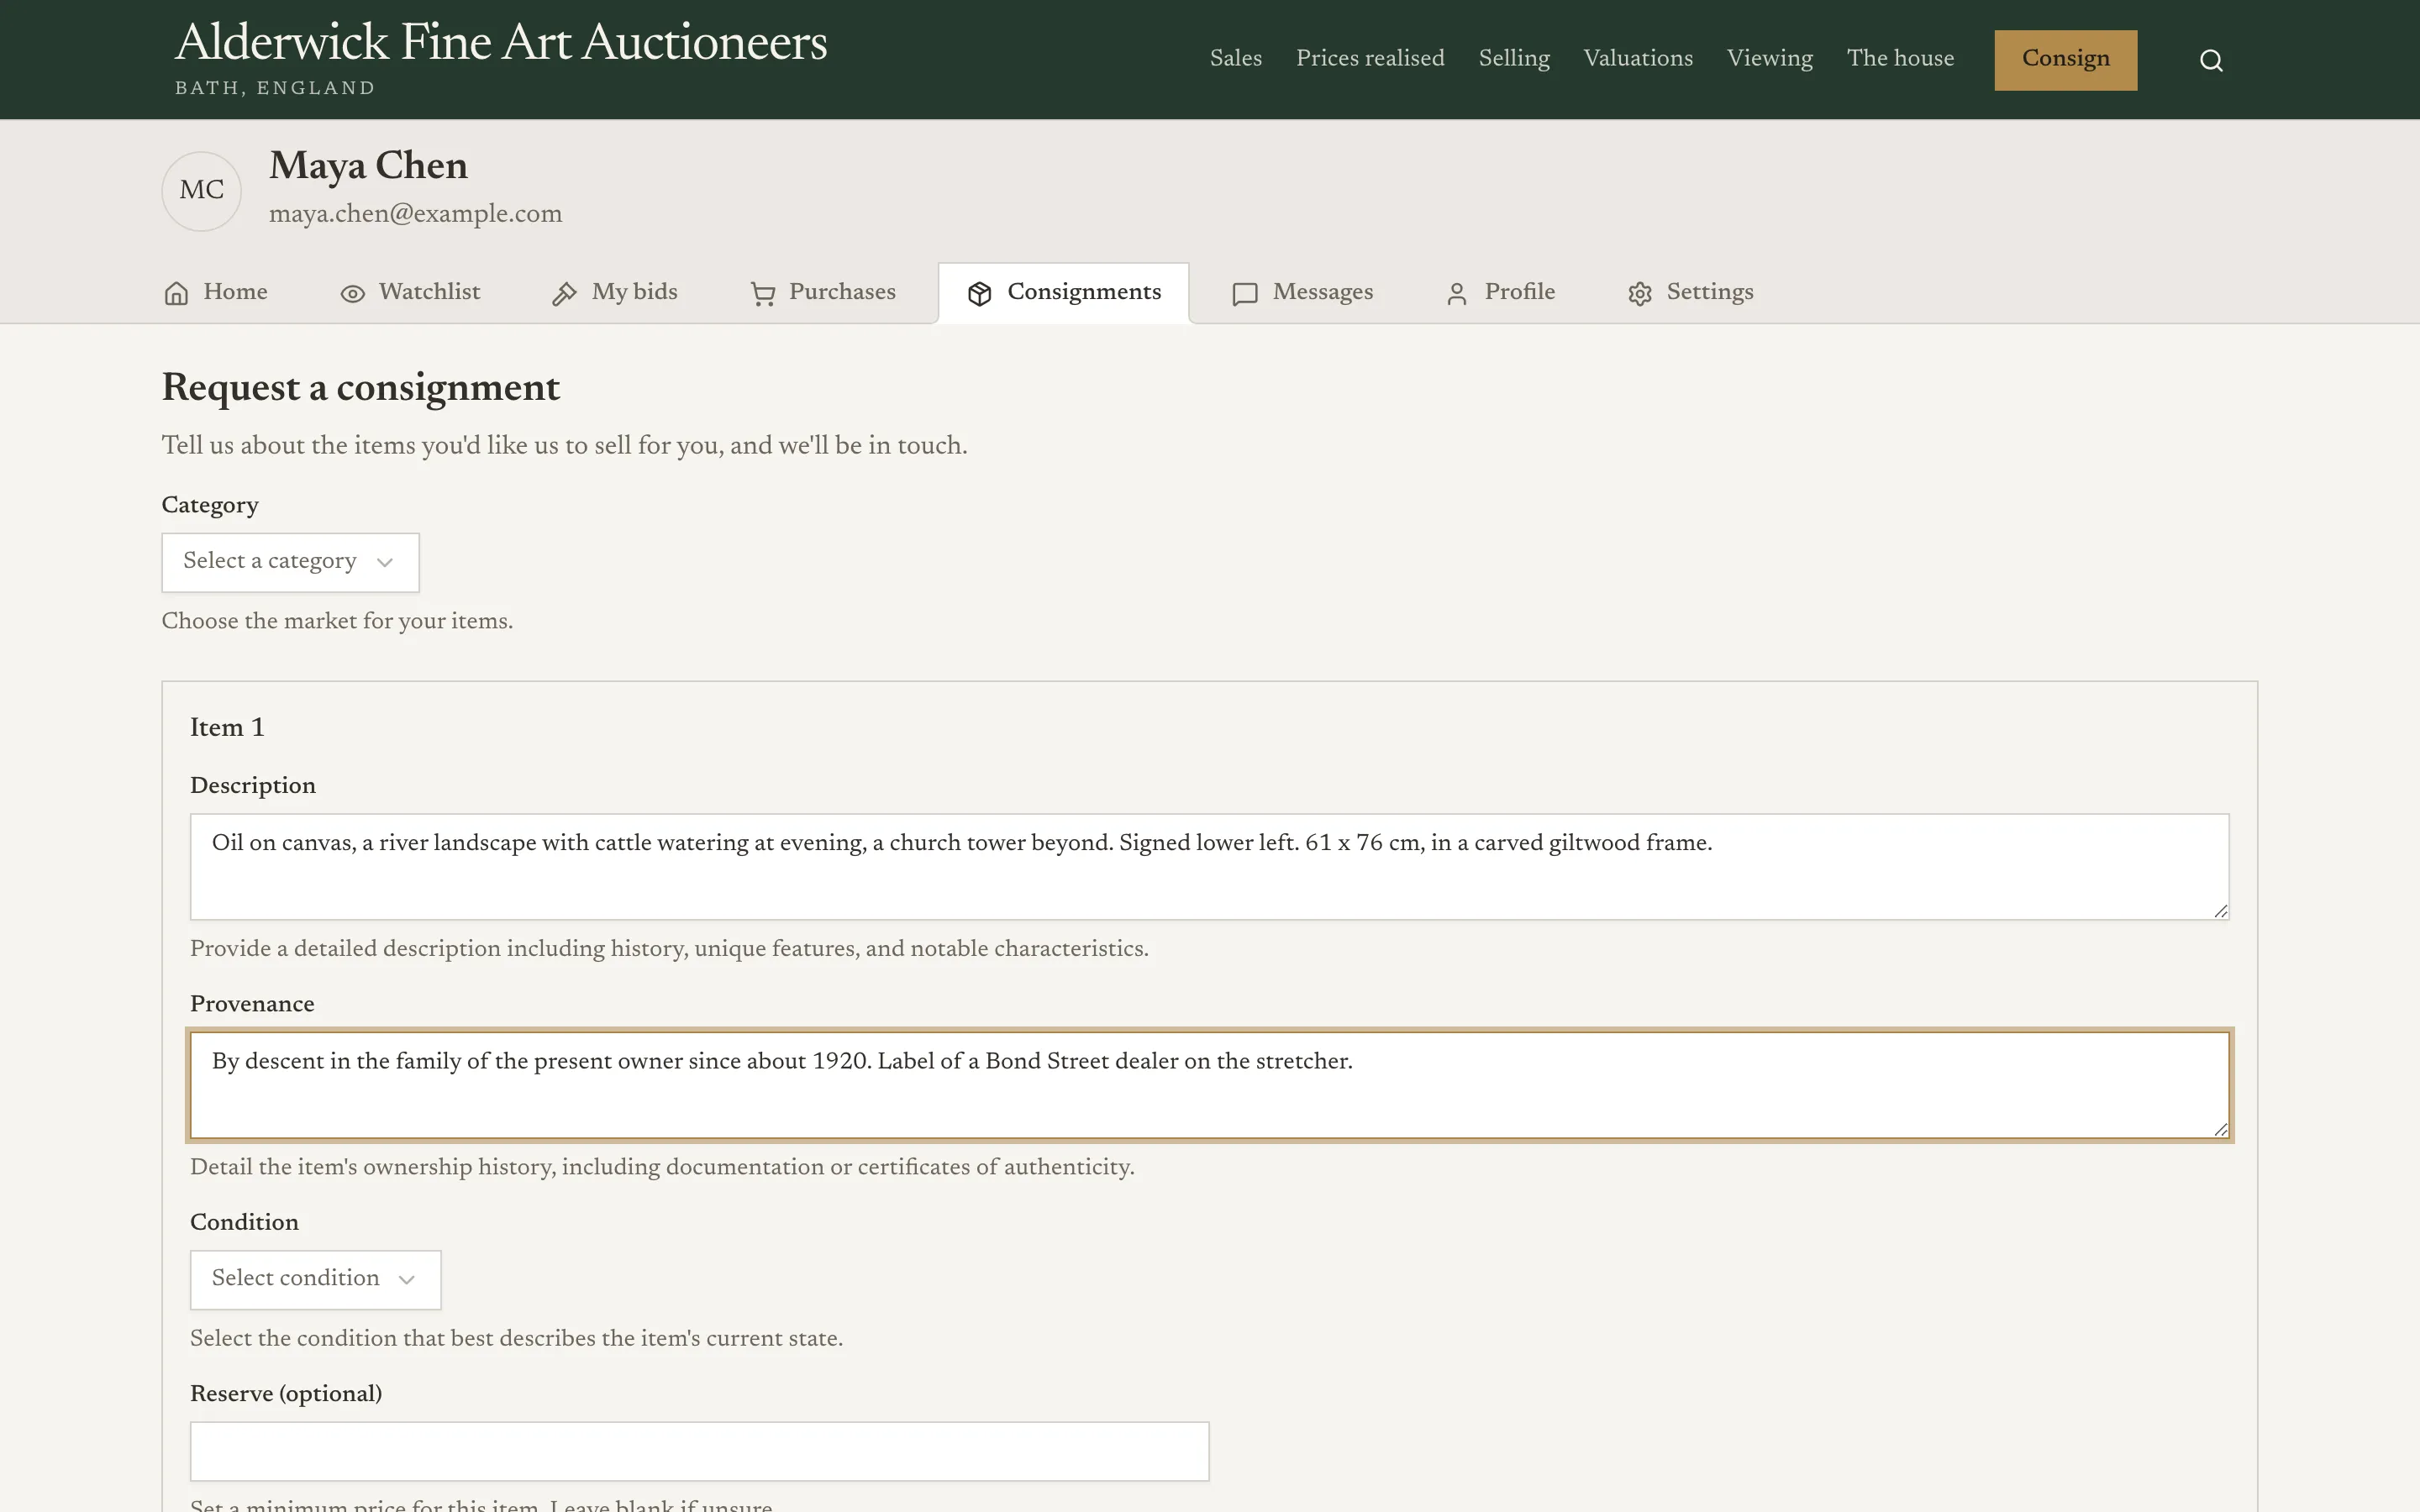The width and height of the screenshot is (2420, 1512).
Task: Switch to the Watchlist tab
Action: (x=410, y=292)
